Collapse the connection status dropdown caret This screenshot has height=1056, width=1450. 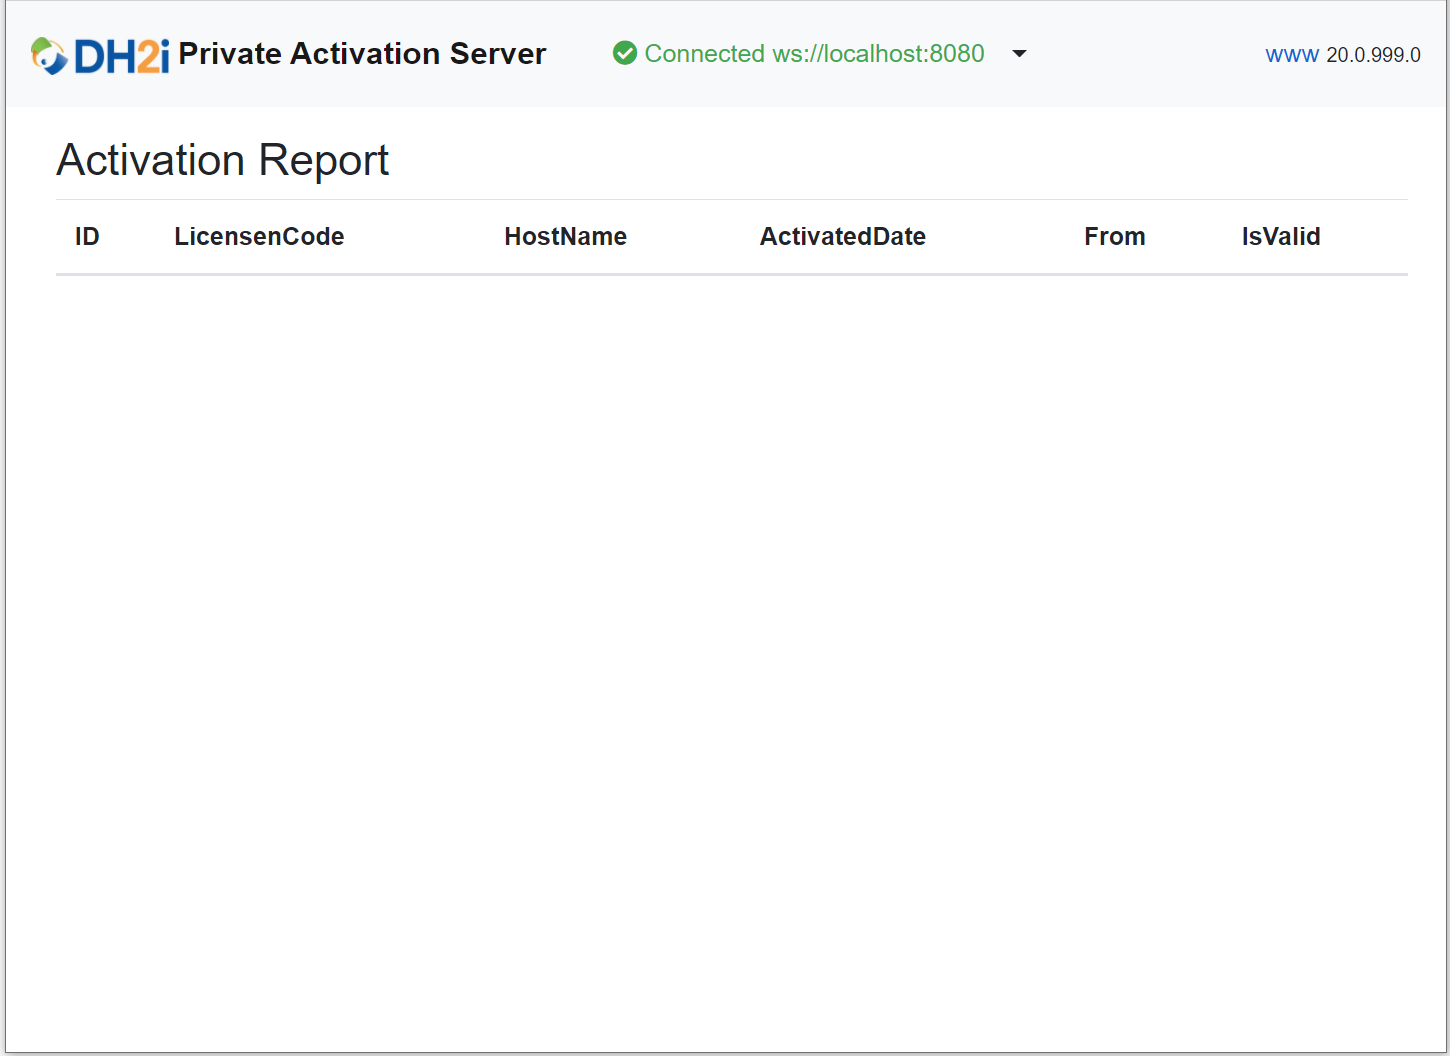(1019, 53)
